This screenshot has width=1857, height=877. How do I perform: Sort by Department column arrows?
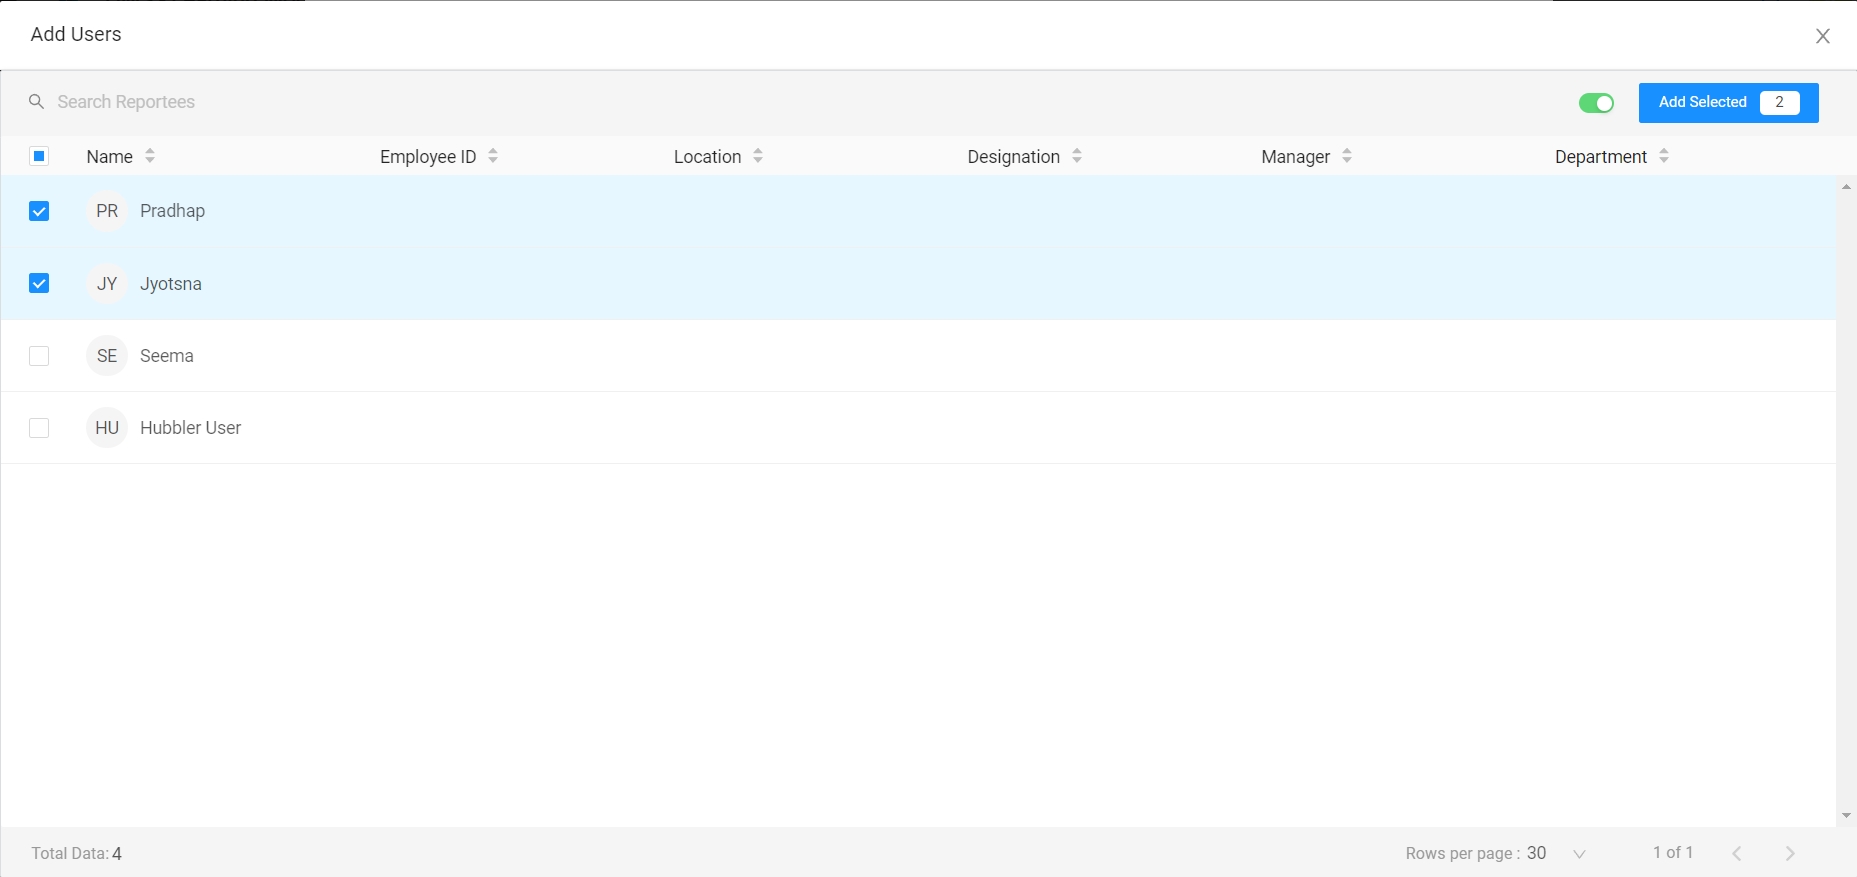tap(1664, 156)
